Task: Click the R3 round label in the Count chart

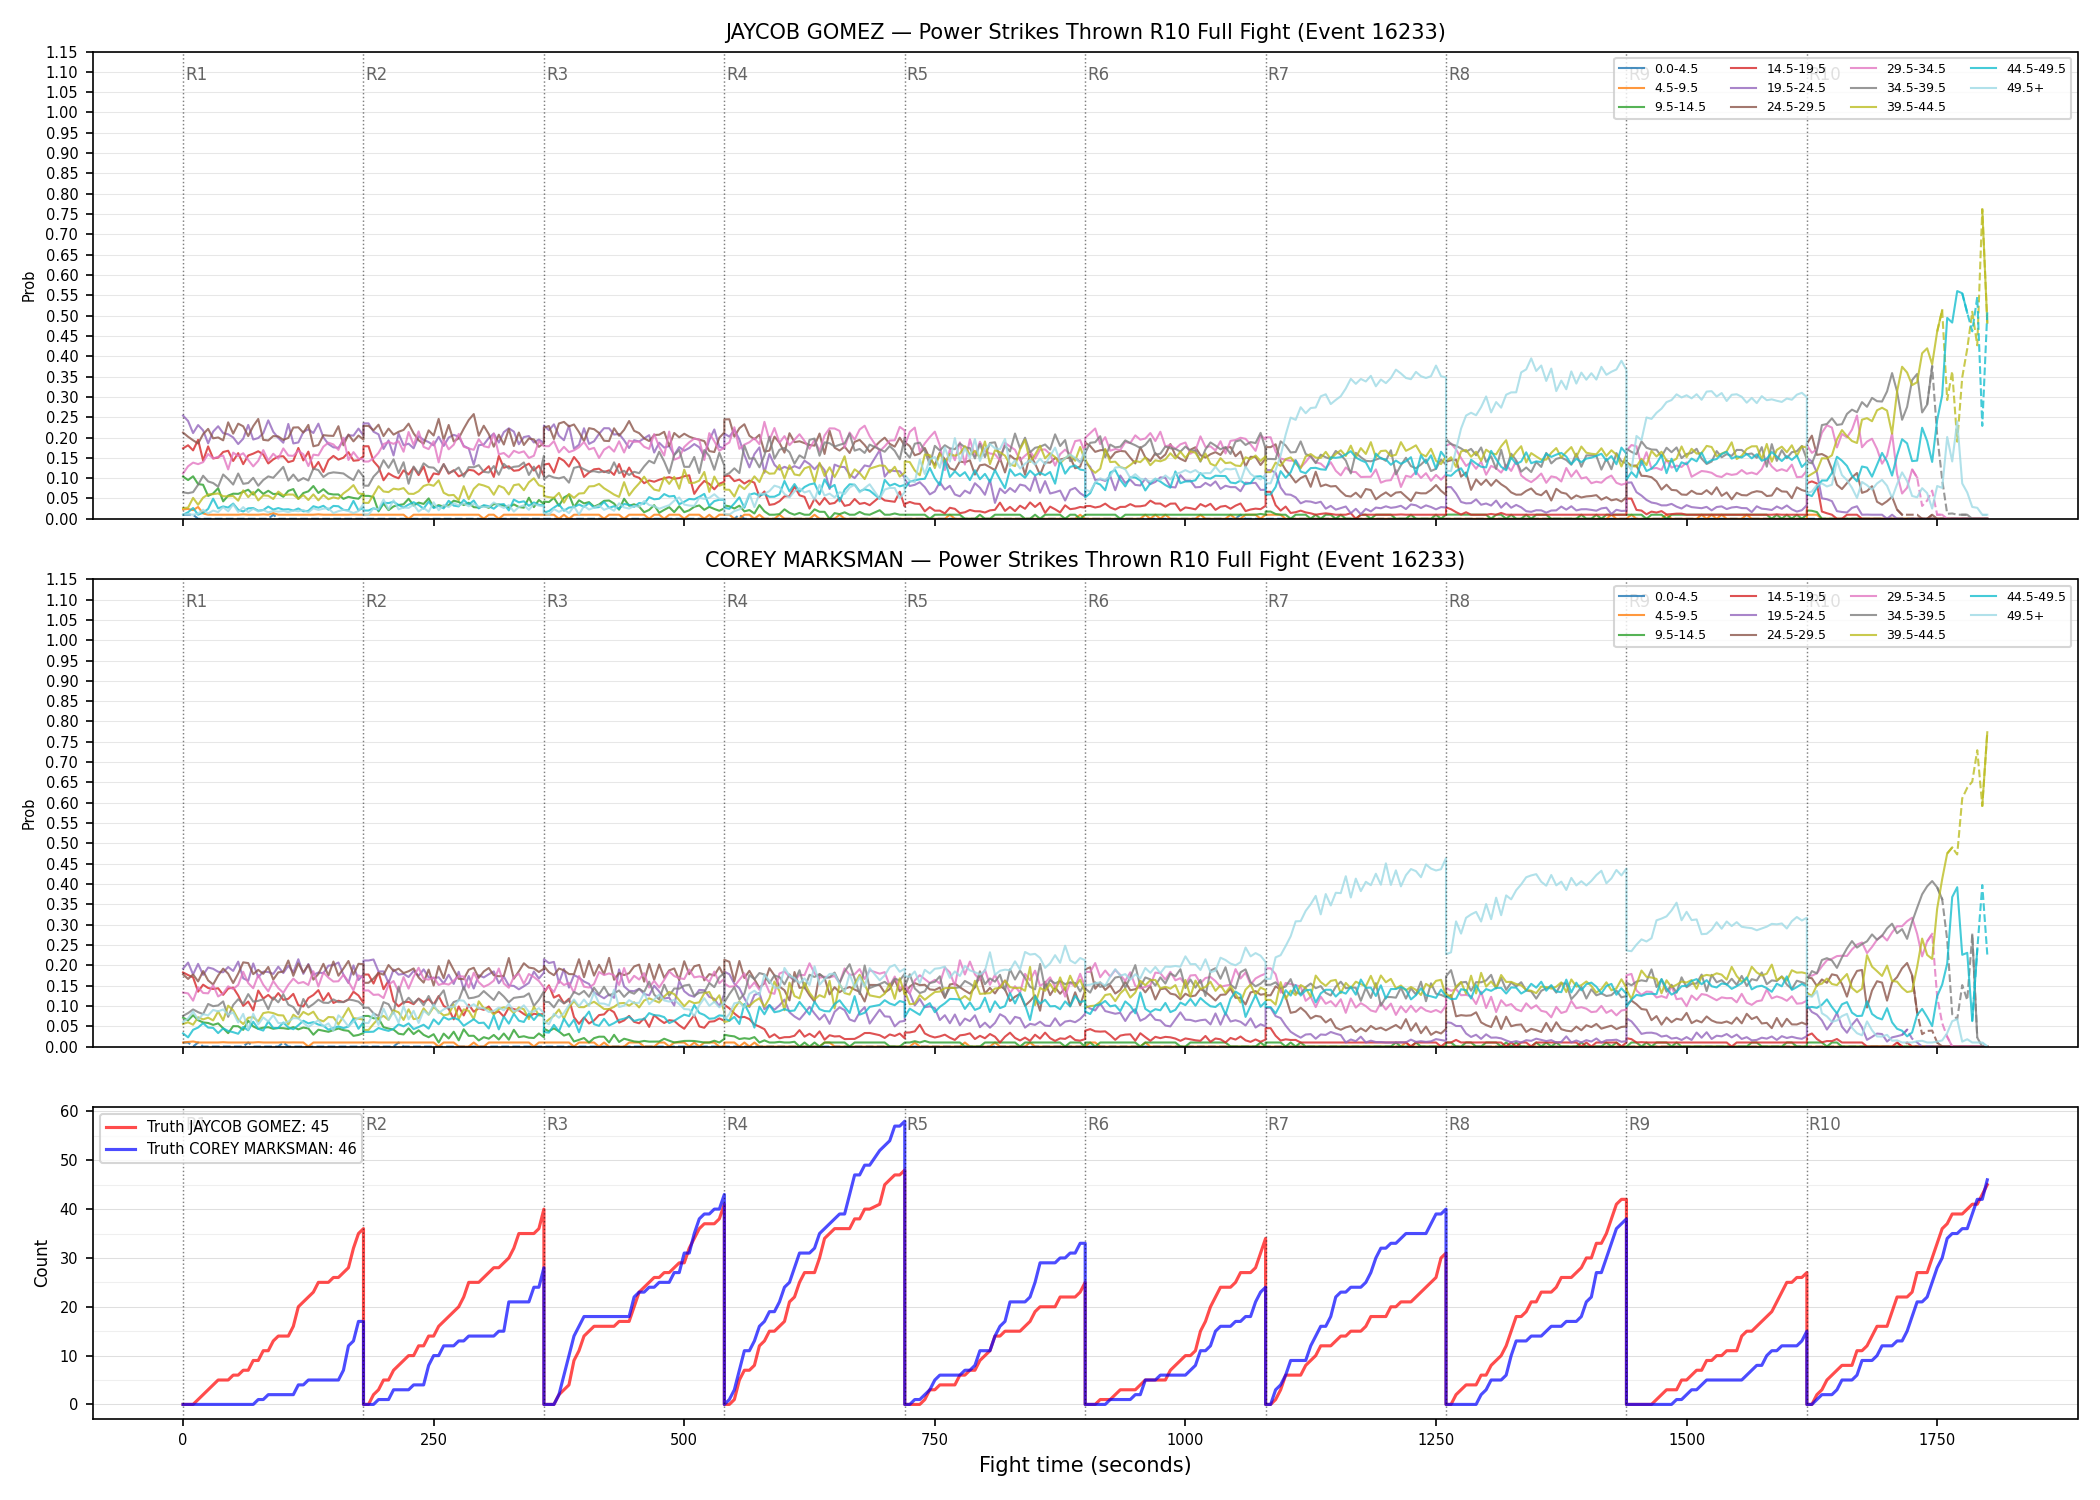Action: pyautogui.click(x=557, y=1124)
